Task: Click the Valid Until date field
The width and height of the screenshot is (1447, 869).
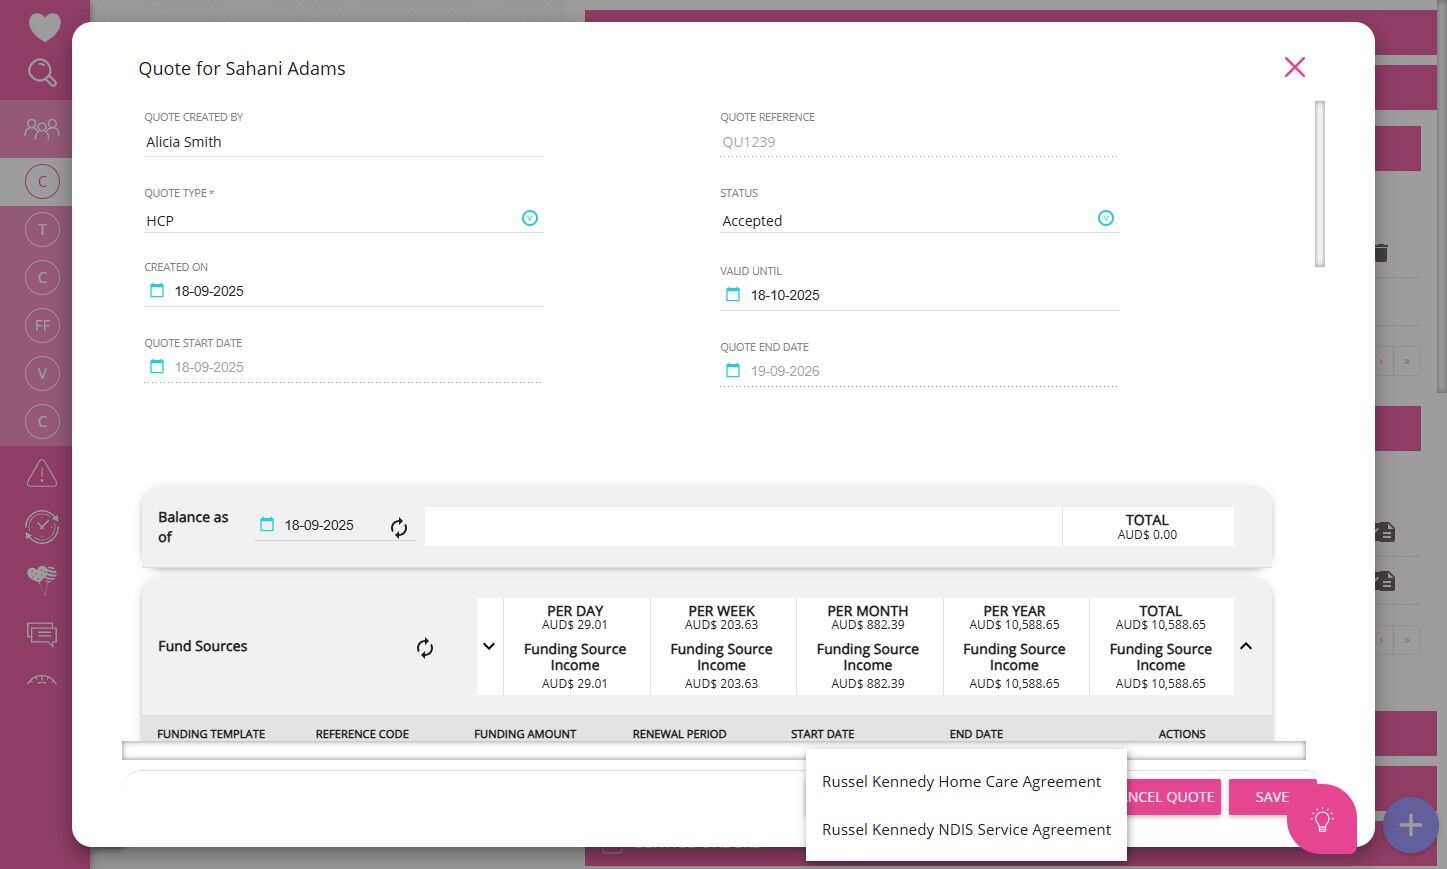Action: point(919,295)
